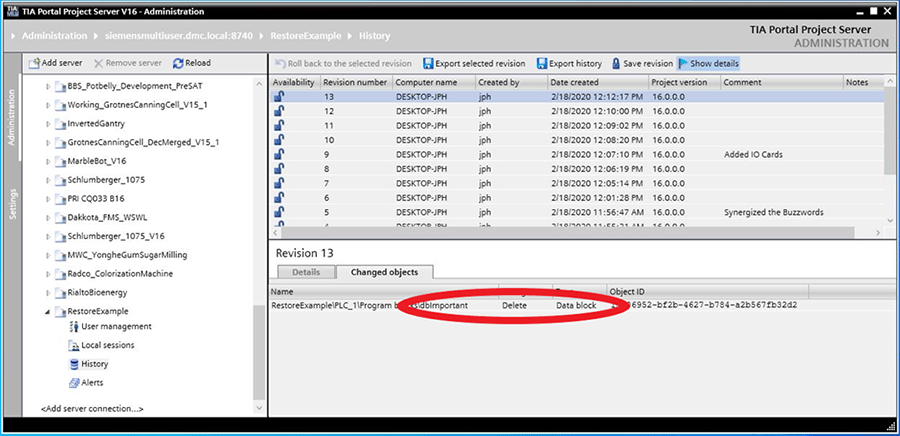900x436 pixels.
Task: Select the Schlumberger_1075_V16 project icon
Action: 60,236
